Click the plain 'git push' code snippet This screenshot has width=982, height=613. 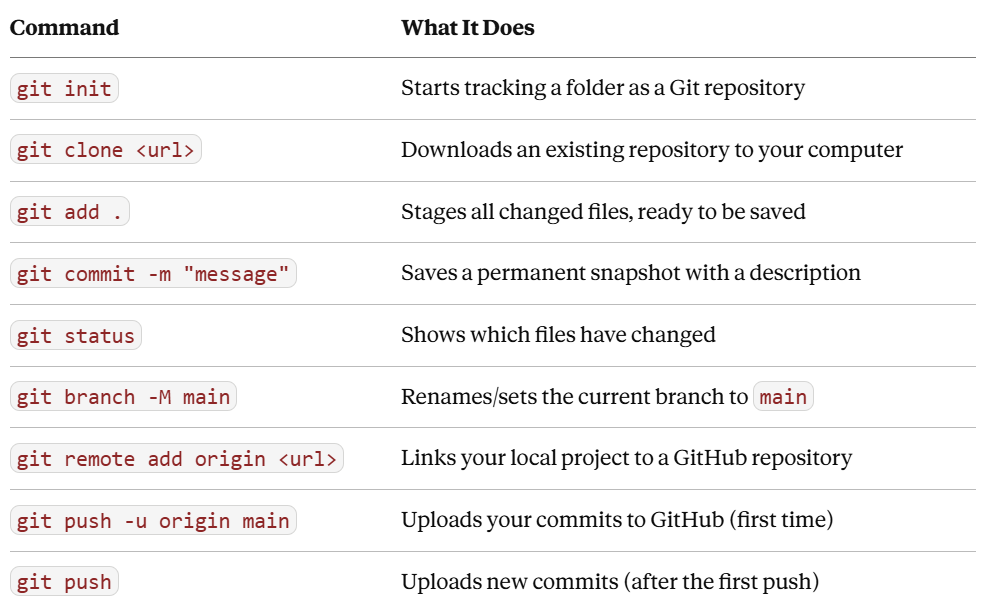64,582
